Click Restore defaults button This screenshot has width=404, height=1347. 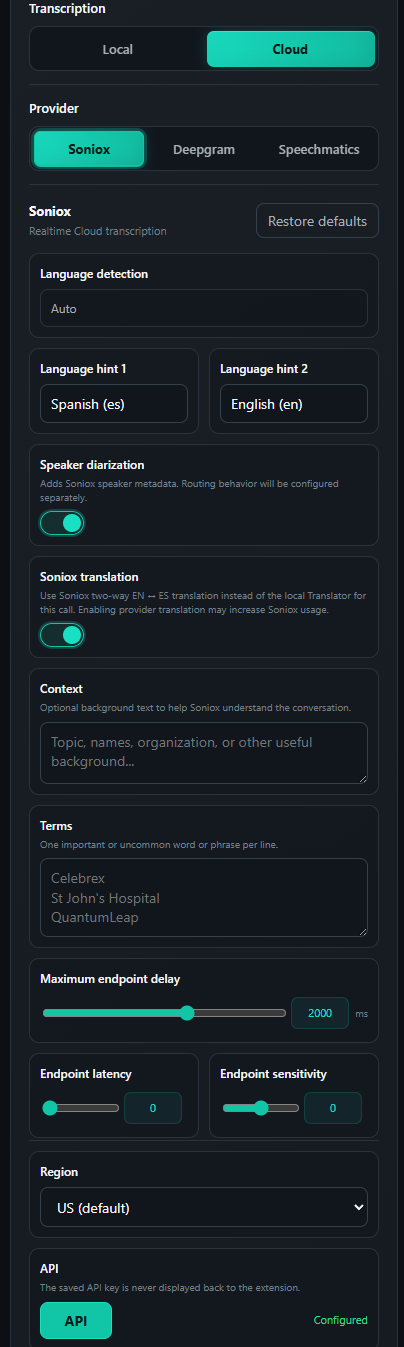(x=317, y=221)
